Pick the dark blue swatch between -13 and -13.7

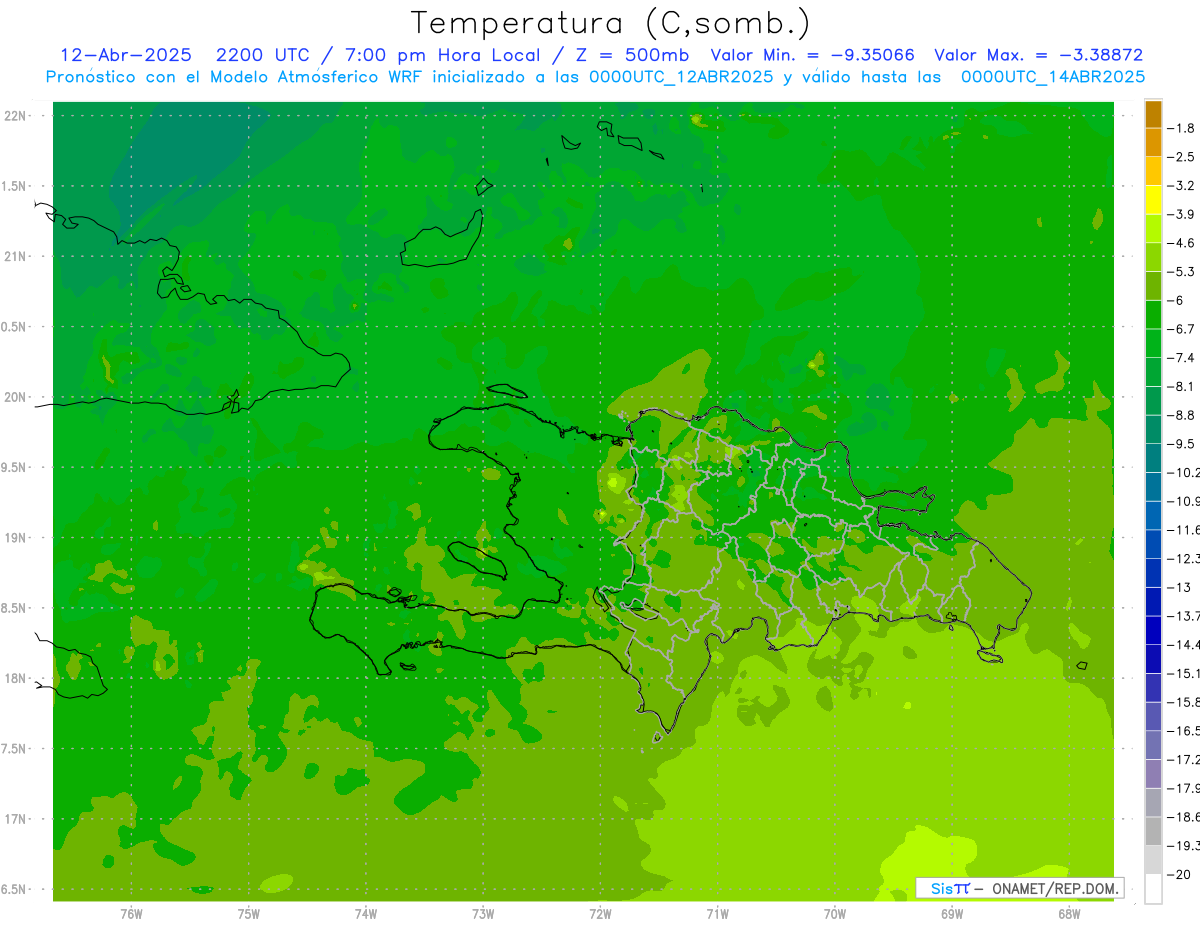(1153, 601)
